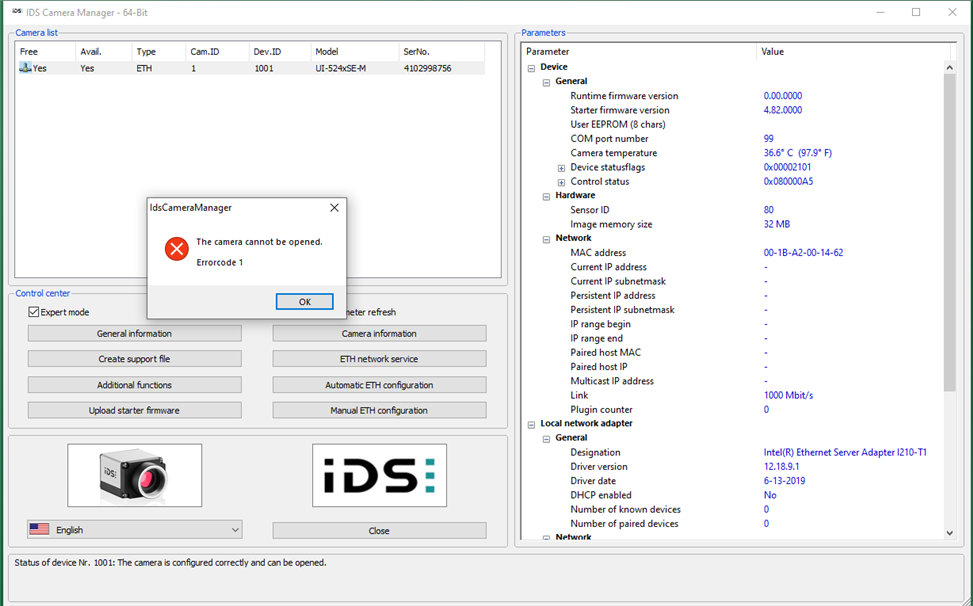973x606 pixels.
Task: Click the Type column header
Action: point(158,51)
